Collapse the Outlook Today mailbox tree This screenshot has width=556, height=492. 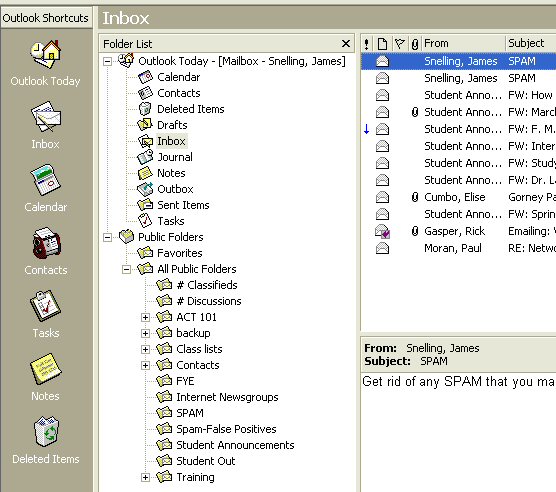coord(107,62)
